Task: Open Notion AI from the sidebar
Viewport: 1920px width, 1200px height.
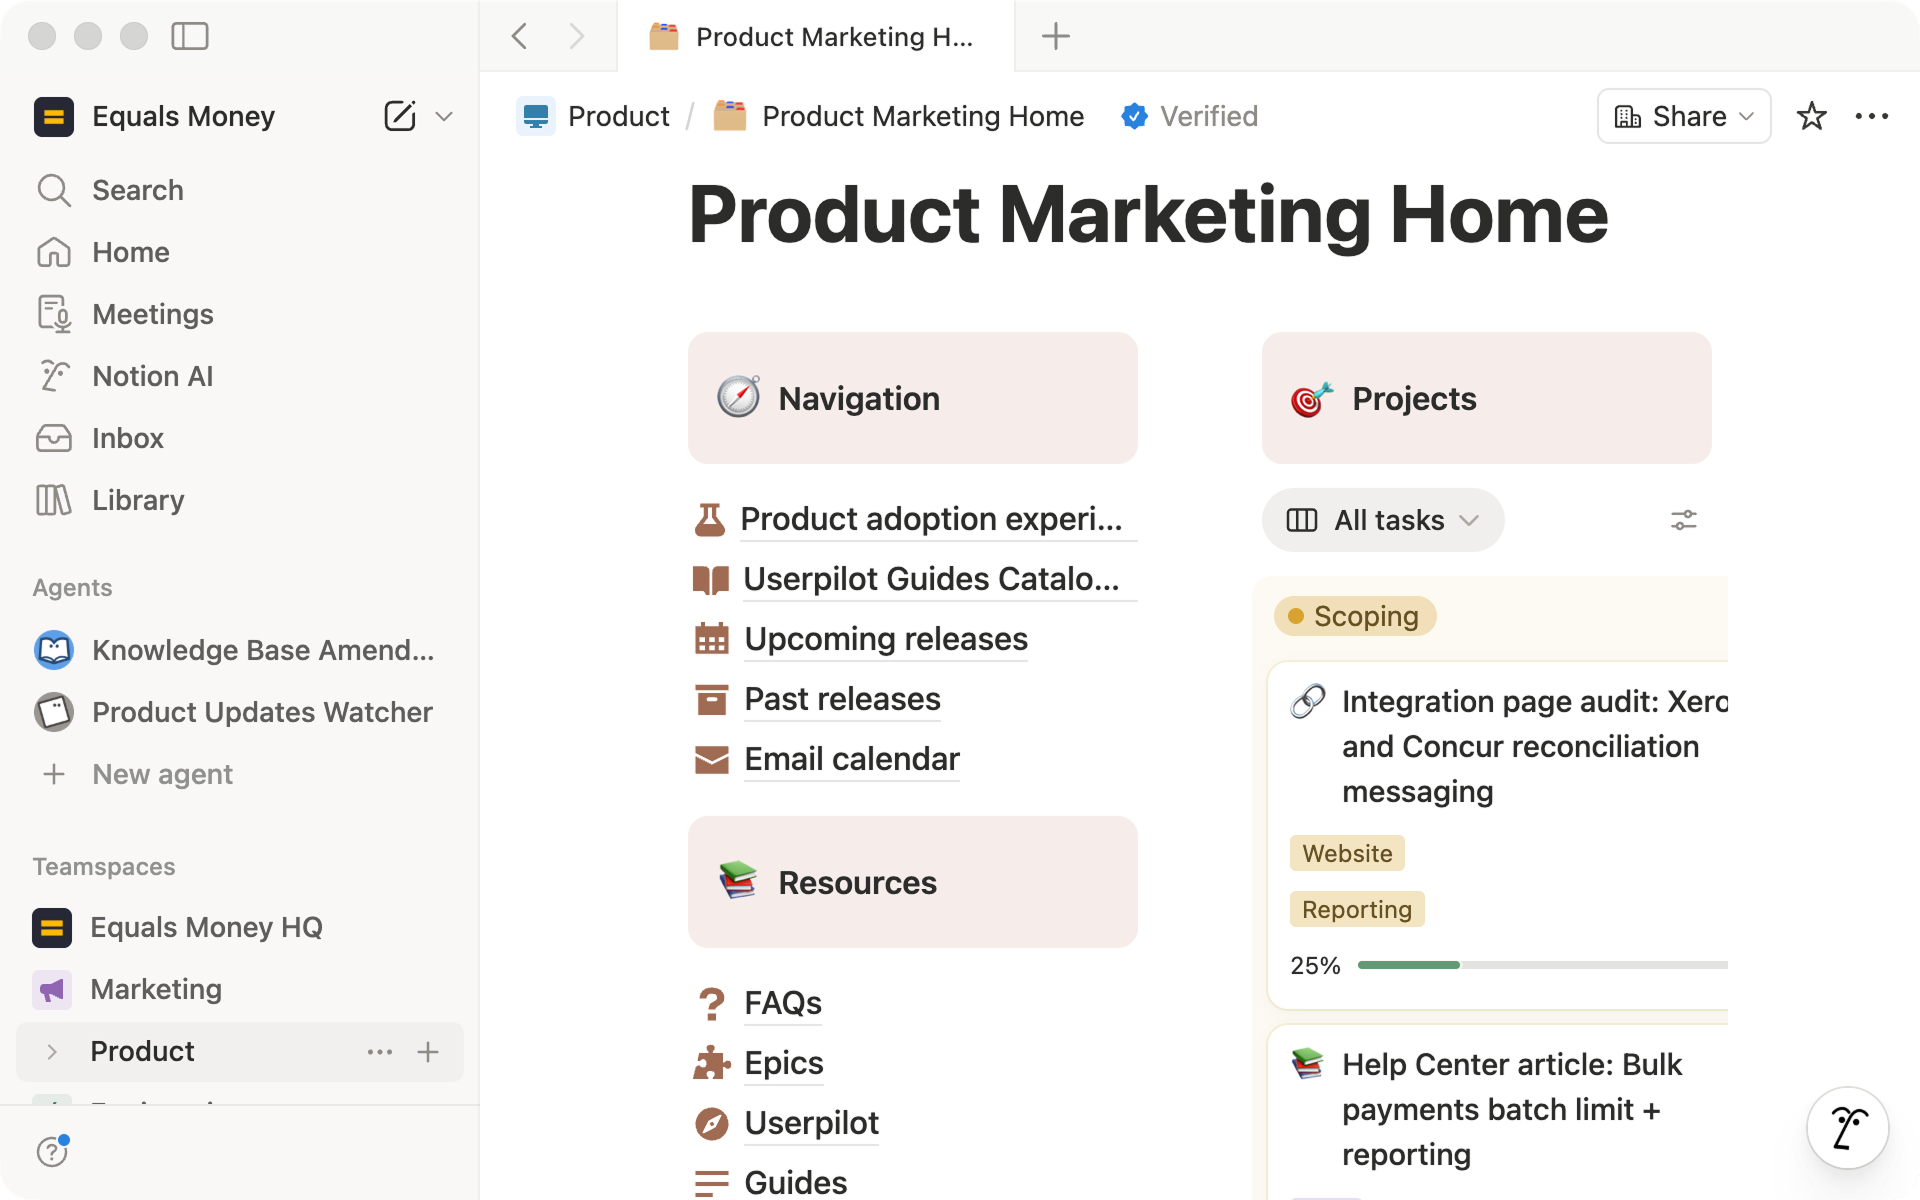Action: tap(152, 376)
